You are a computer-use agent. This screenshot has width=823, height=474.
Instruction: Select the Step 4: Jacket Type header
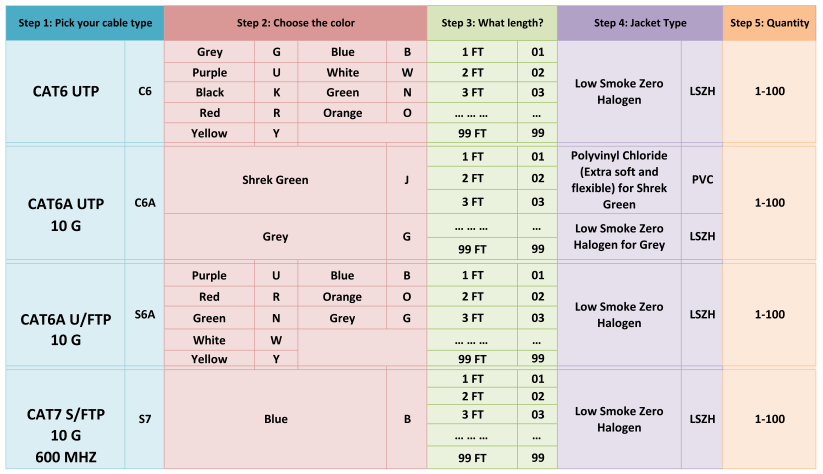pos(640,23)
